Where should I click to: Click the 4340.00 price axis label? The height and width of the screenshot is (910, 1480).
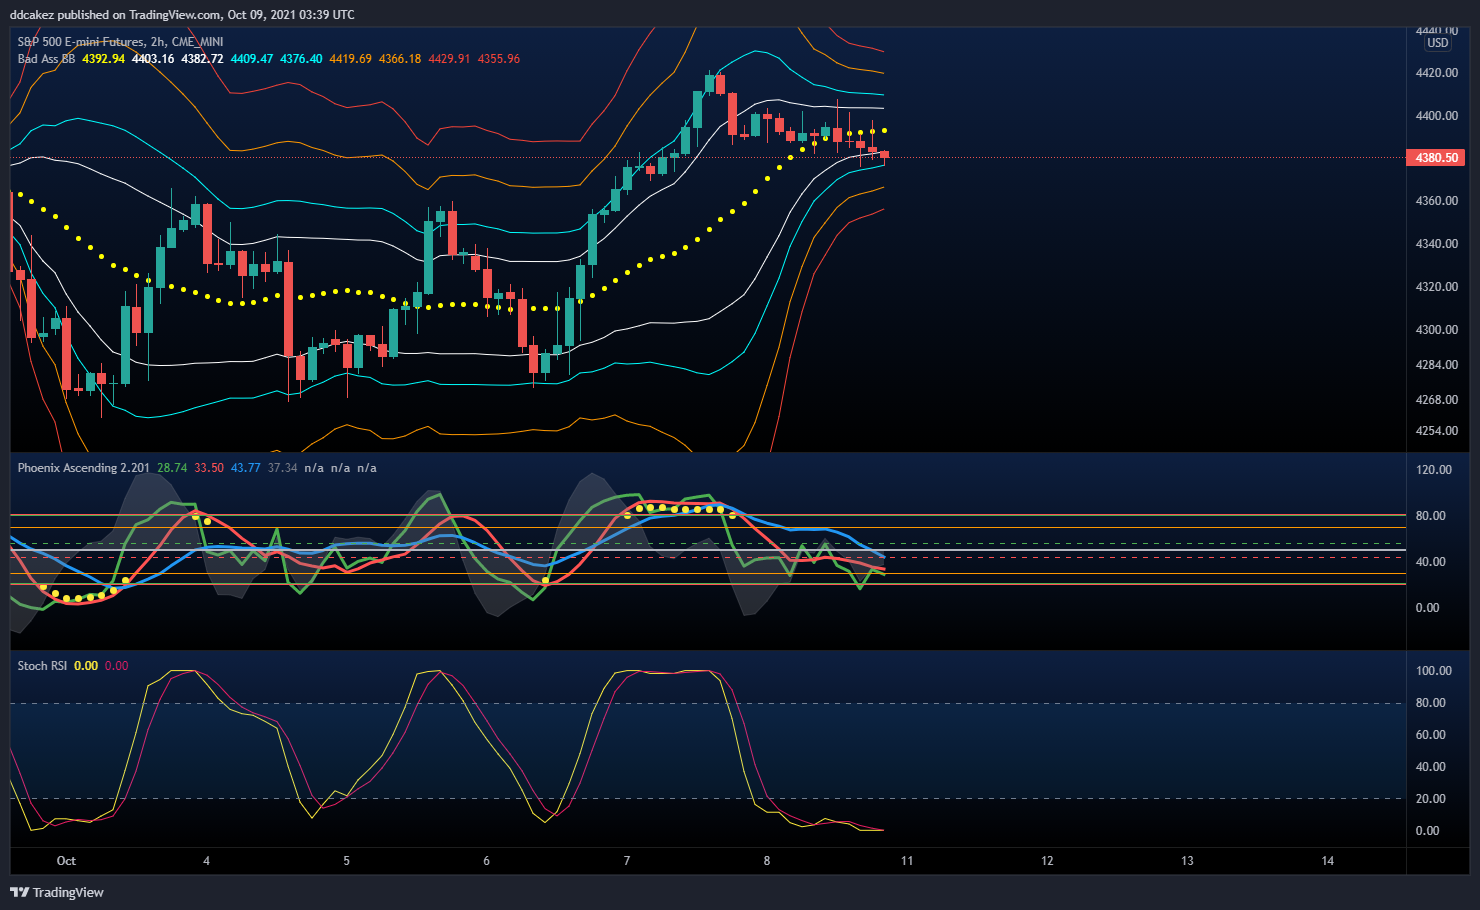tap(1437, 244)
